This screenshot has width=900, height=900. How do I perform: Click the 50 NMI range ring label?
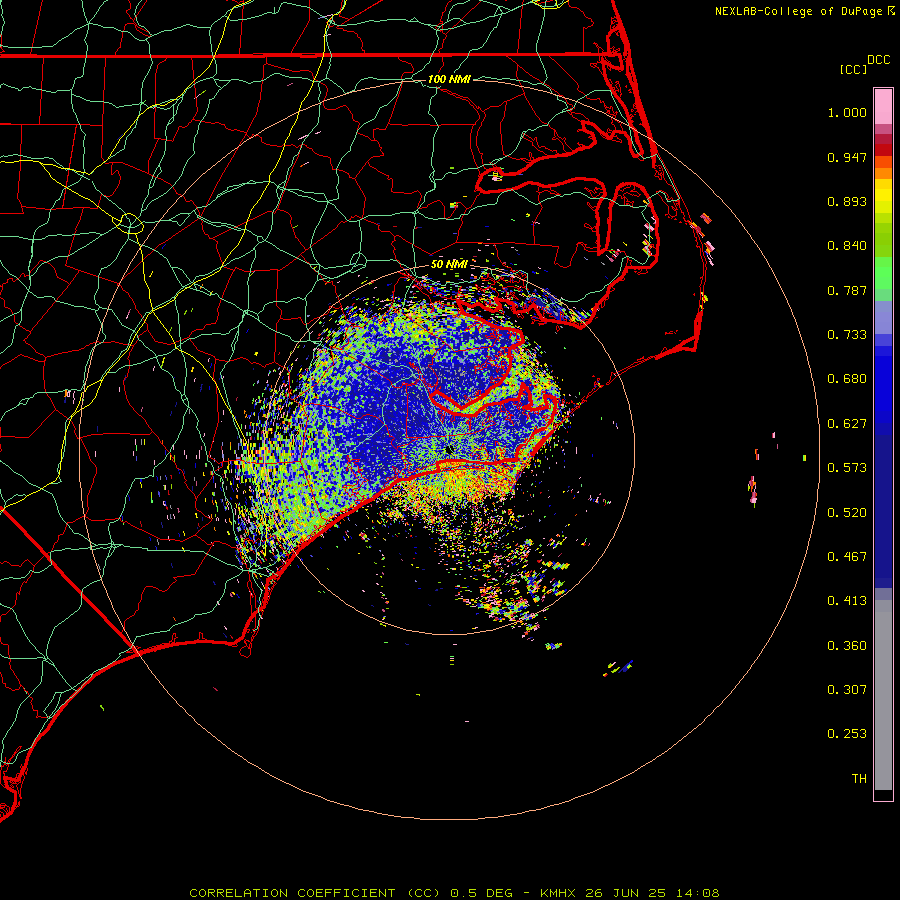coord(449,264)
